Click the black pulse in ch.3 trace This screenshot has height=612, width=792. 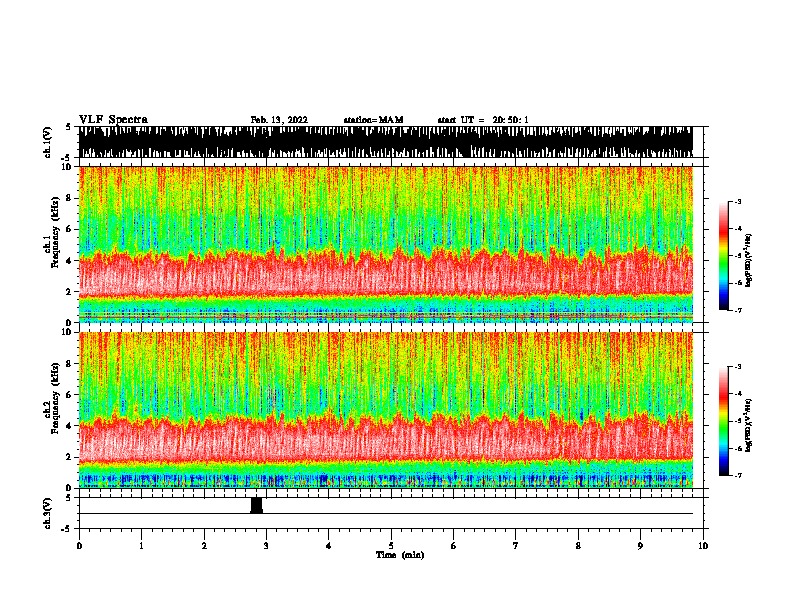click(257, 505)
